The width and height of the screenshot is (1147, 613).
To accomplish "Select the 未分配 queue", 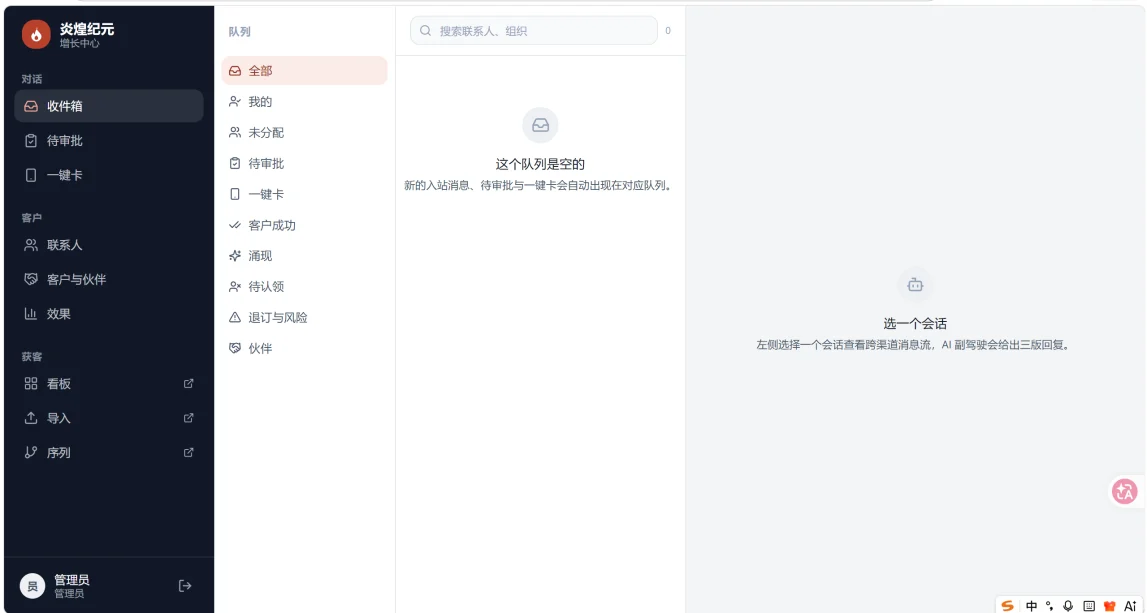I will [x=304, y=132].
